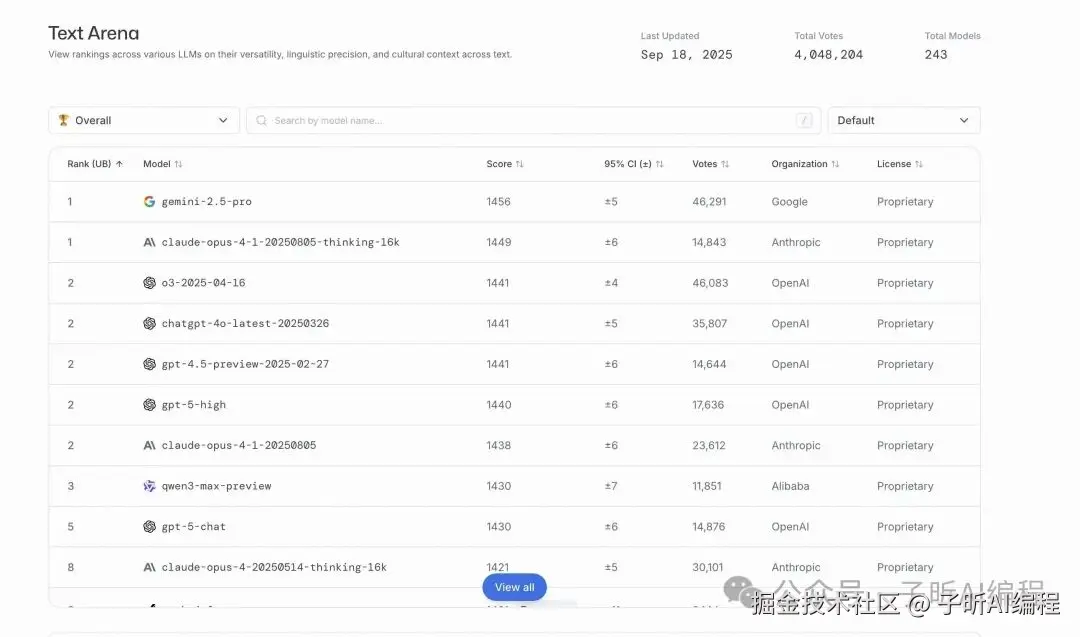Click the slash shortcut icon in search box

coord(804,121)
